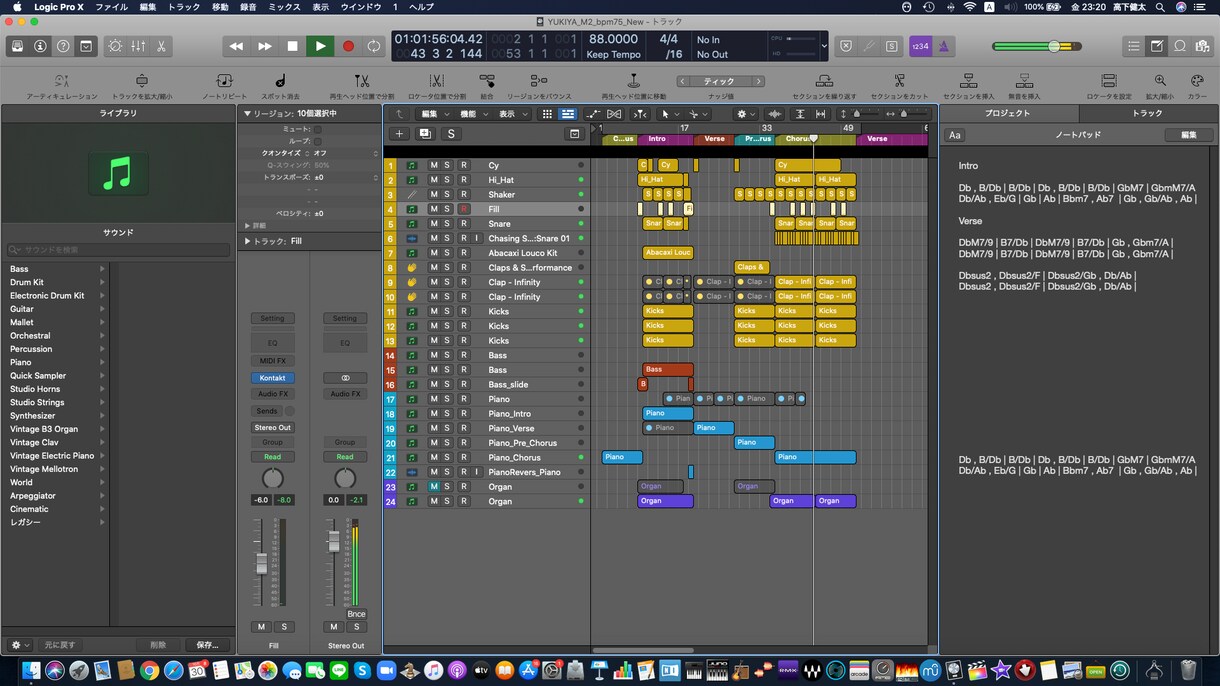Start playback with the Play button

coord(320,46)
